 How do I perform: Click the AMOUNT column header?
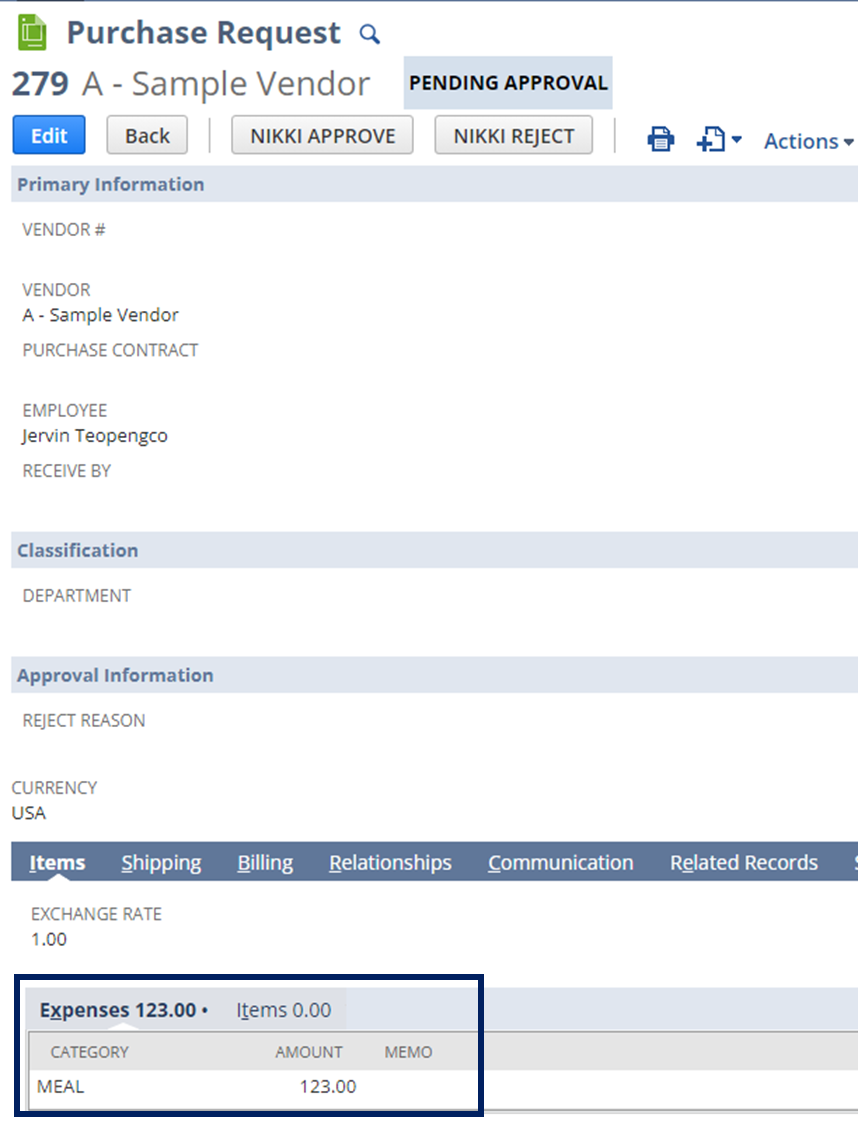[309, 1052]
